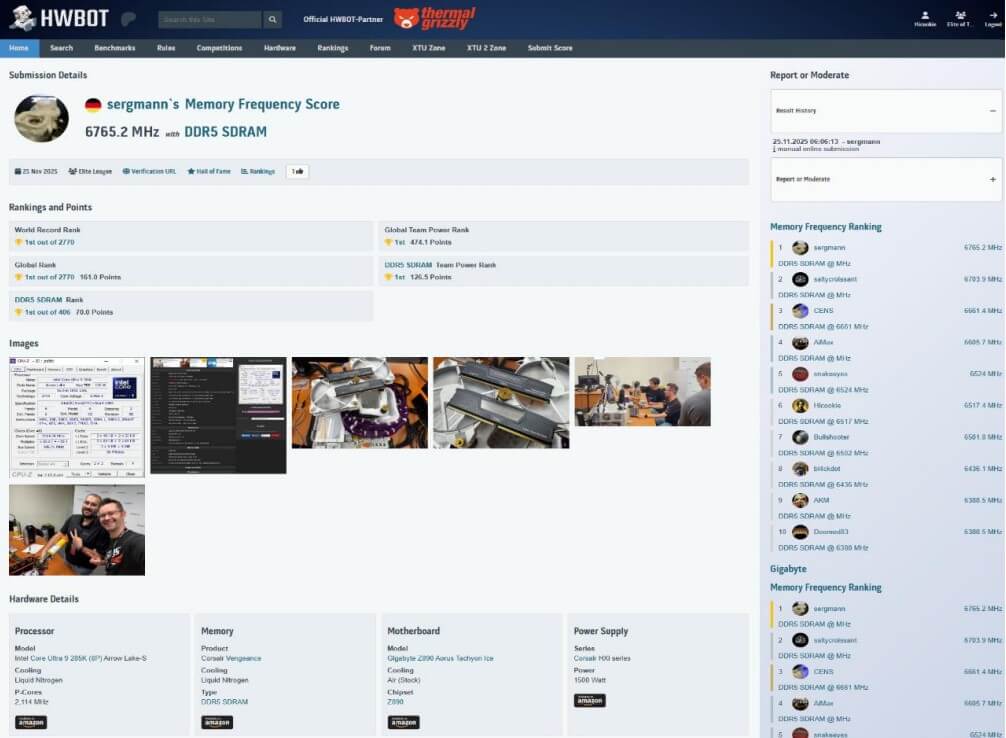Go to the XTU Zone menu item
The width and height of the screenshot is (1006, 738).
point(429,48)
